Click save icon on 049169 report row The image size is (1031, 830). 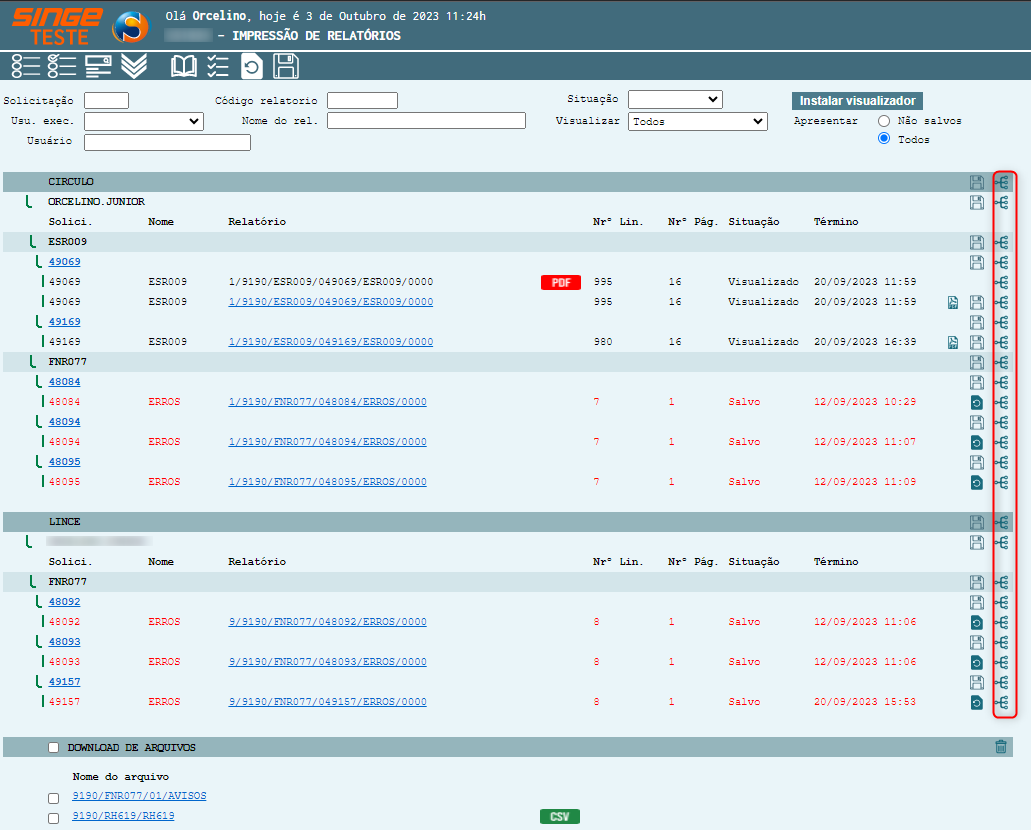point(976,343)
